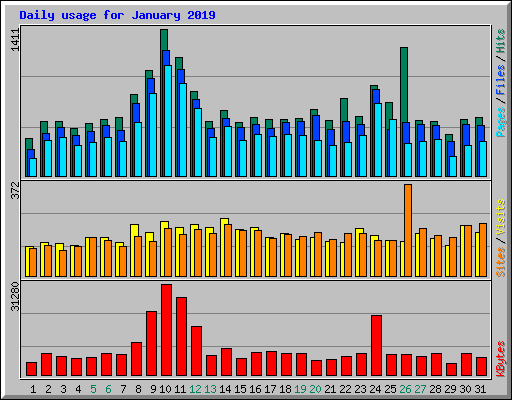
Task: Click the tall orange sites bar for day 26
Action: (408, 230)
